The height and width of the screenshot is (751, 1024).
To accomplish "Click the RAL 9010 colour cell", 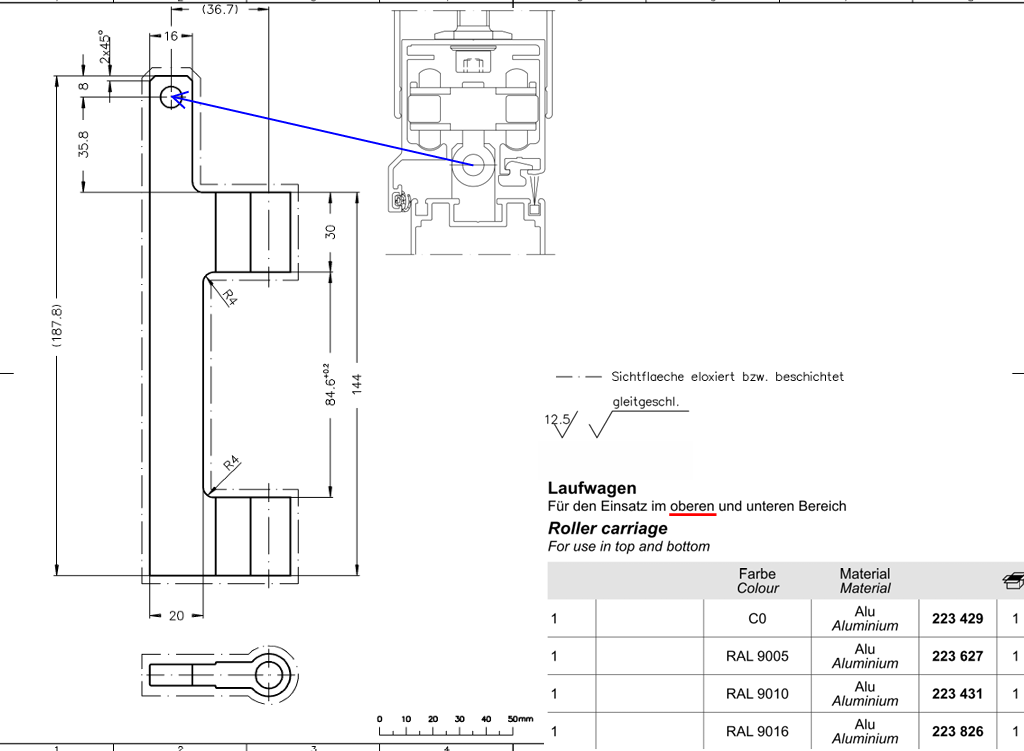I will click(x=757, y=694).
